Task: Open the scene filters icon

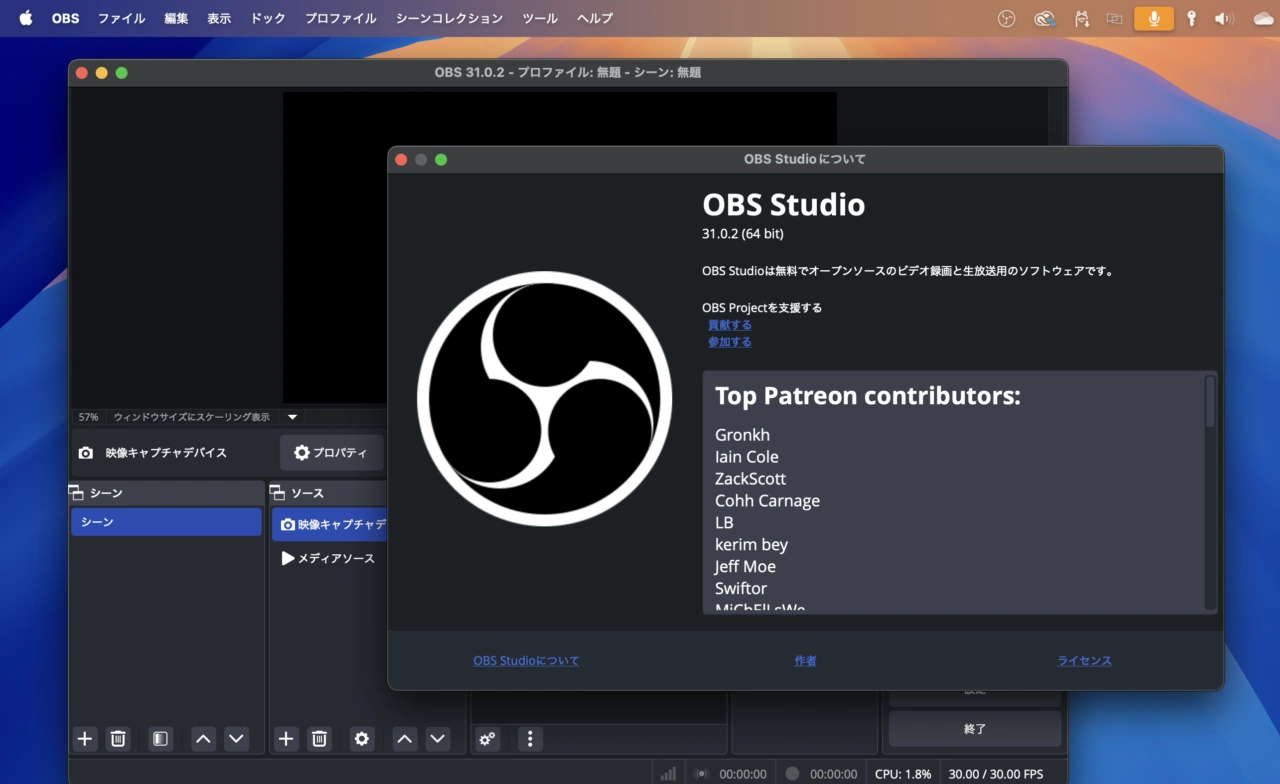Action: pyautogui.click(x=160, y=739)
